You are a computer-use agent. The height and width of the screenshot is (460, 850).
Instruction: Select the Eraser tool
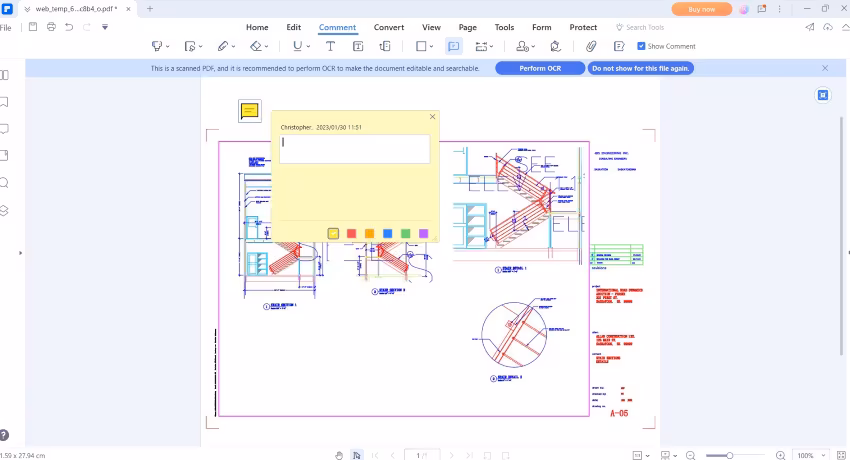[x=256, y=47]
